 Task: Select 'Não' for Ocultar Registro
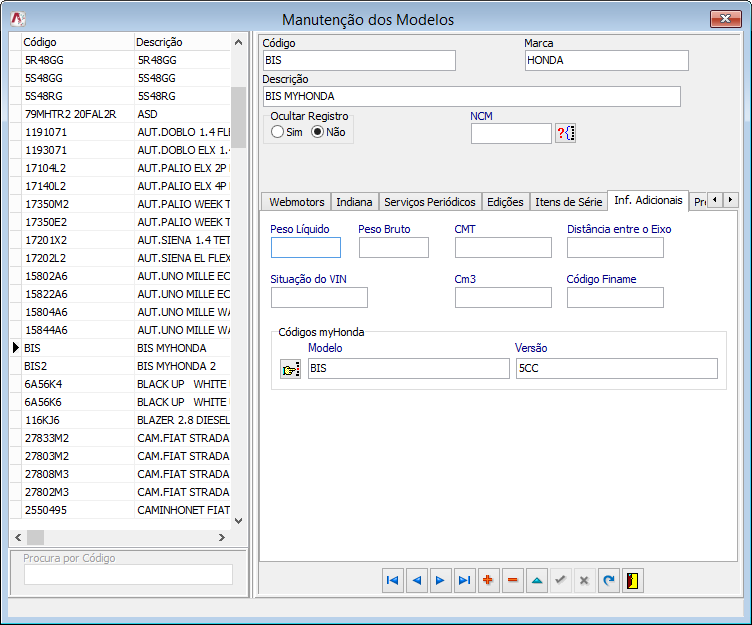[x=318, y=132]
